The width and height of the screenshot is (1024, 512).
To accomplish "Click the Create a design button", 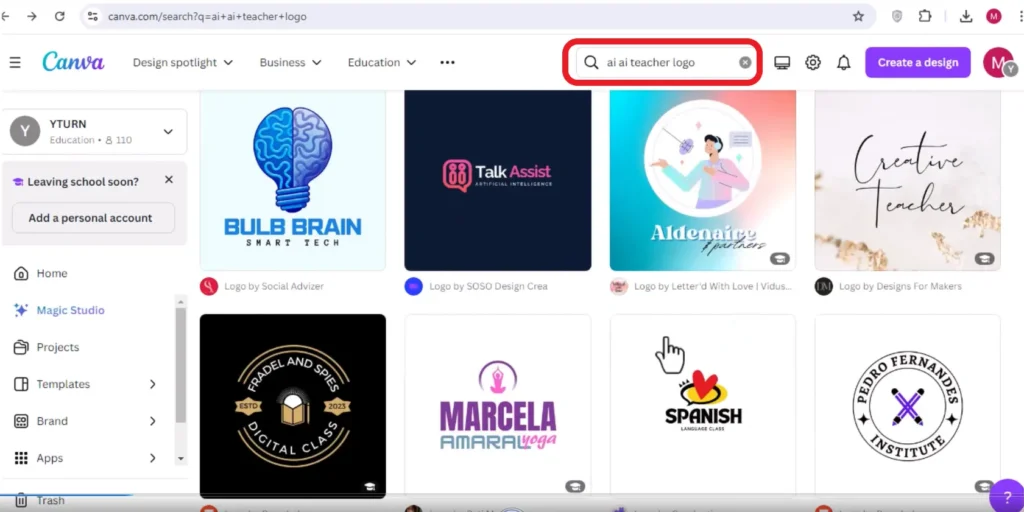I will click(918, 63).
